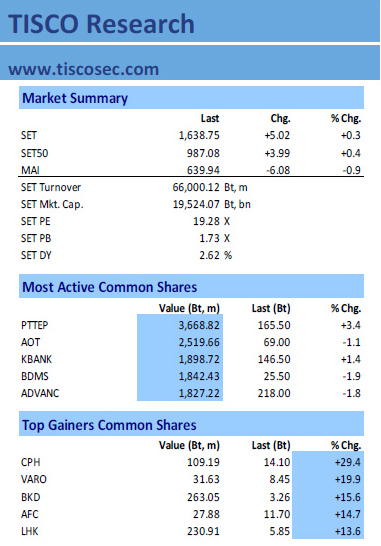Click the MAI index change -6.08
The width and height of the screenshot is (381, 546).
[x=278, y=170]
